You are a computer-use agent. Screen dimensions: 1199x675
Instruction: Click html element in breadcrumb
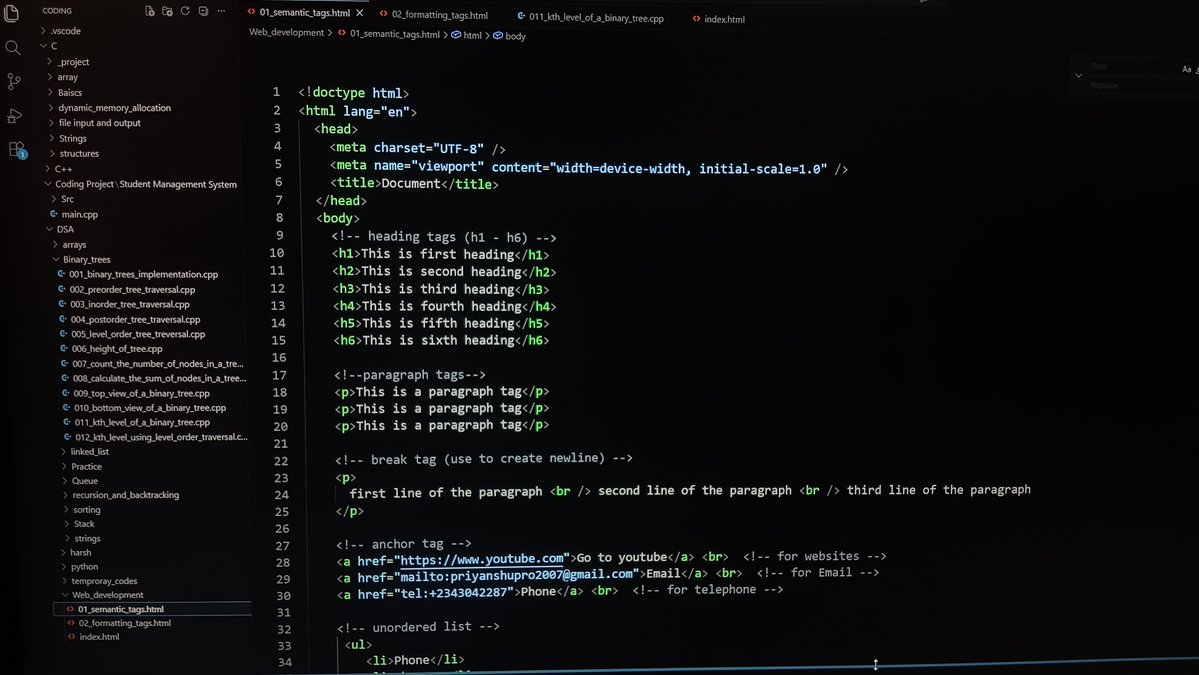pyautogui.click(x=467, y=35)
